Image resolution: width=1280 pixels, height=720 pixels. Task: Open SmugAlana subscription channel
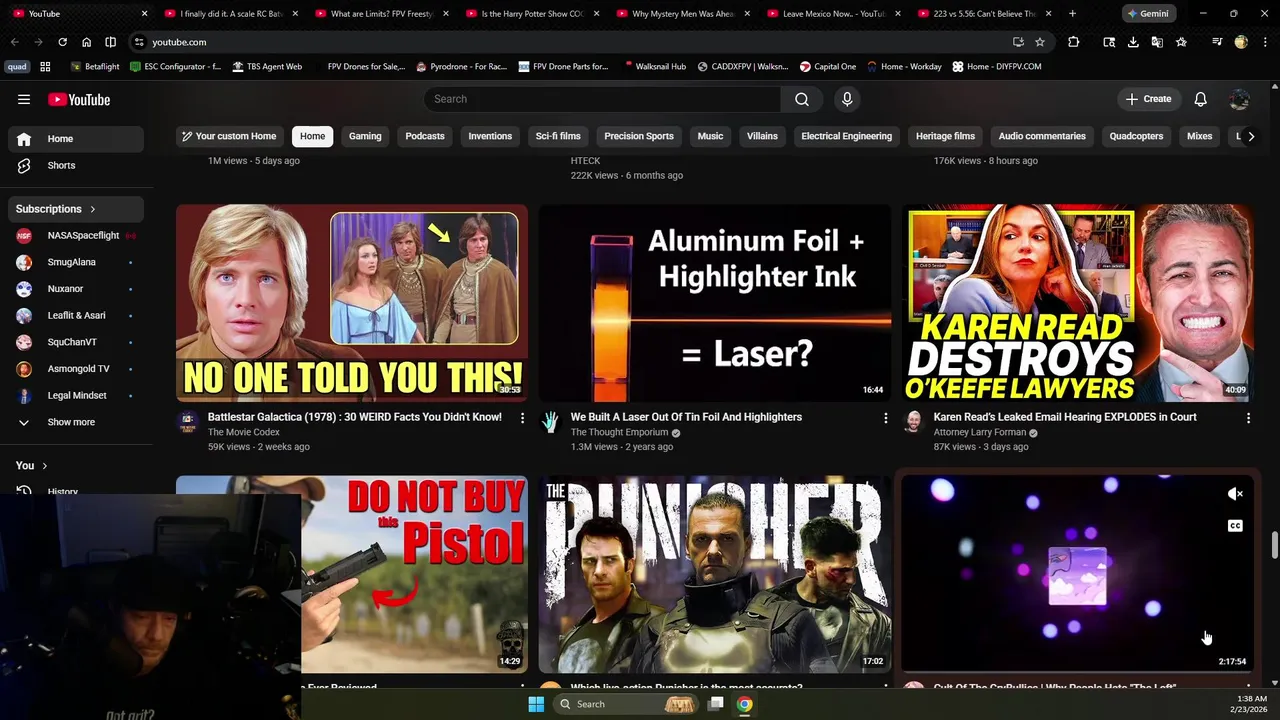click(x=76, y=262)
